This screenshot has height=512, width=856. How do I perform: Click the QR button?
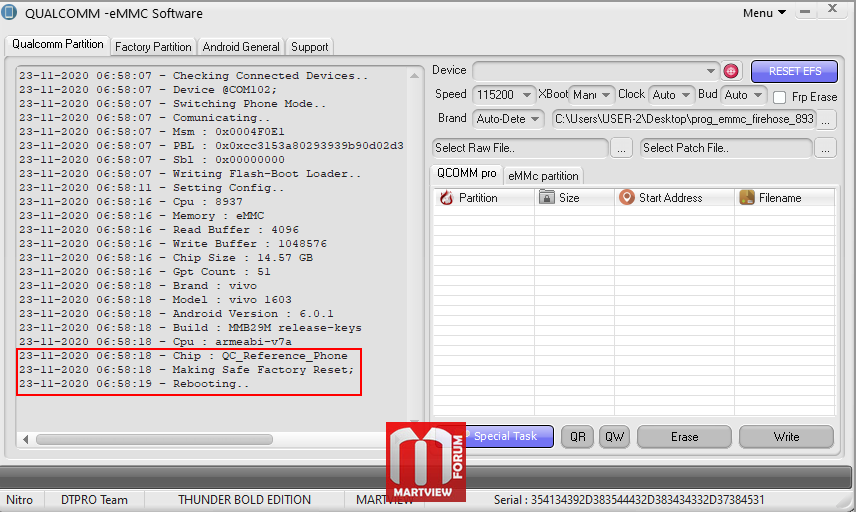(x=578, y=437)
